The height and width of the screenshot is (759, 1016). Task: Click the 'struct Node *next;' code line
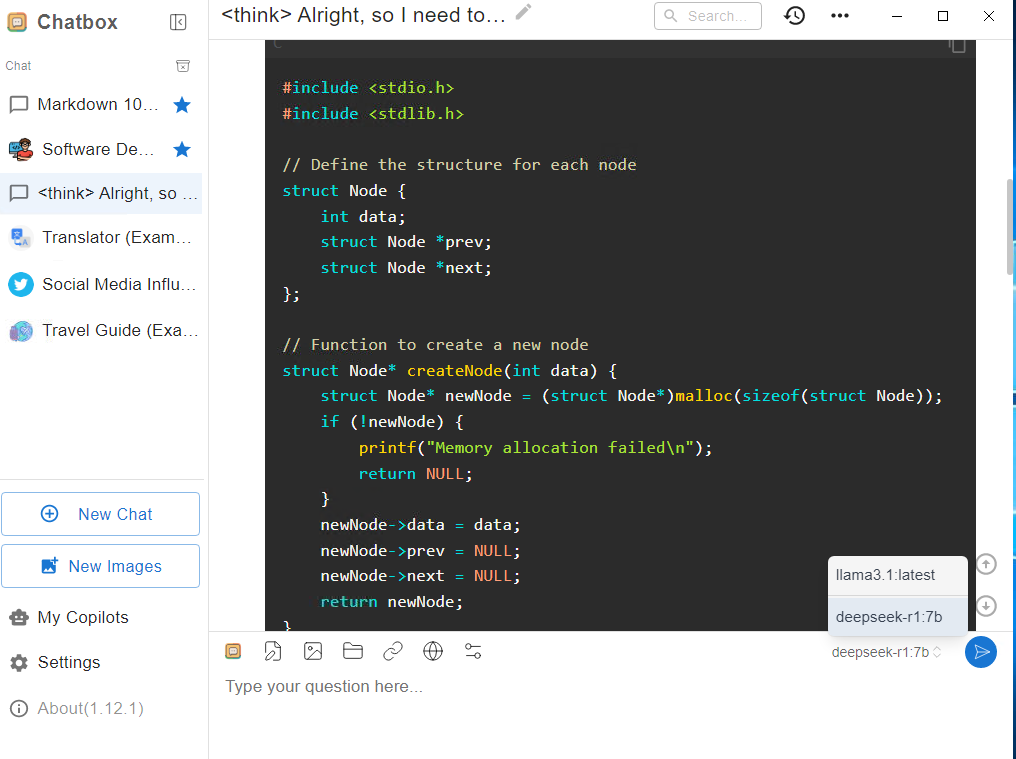406,268
